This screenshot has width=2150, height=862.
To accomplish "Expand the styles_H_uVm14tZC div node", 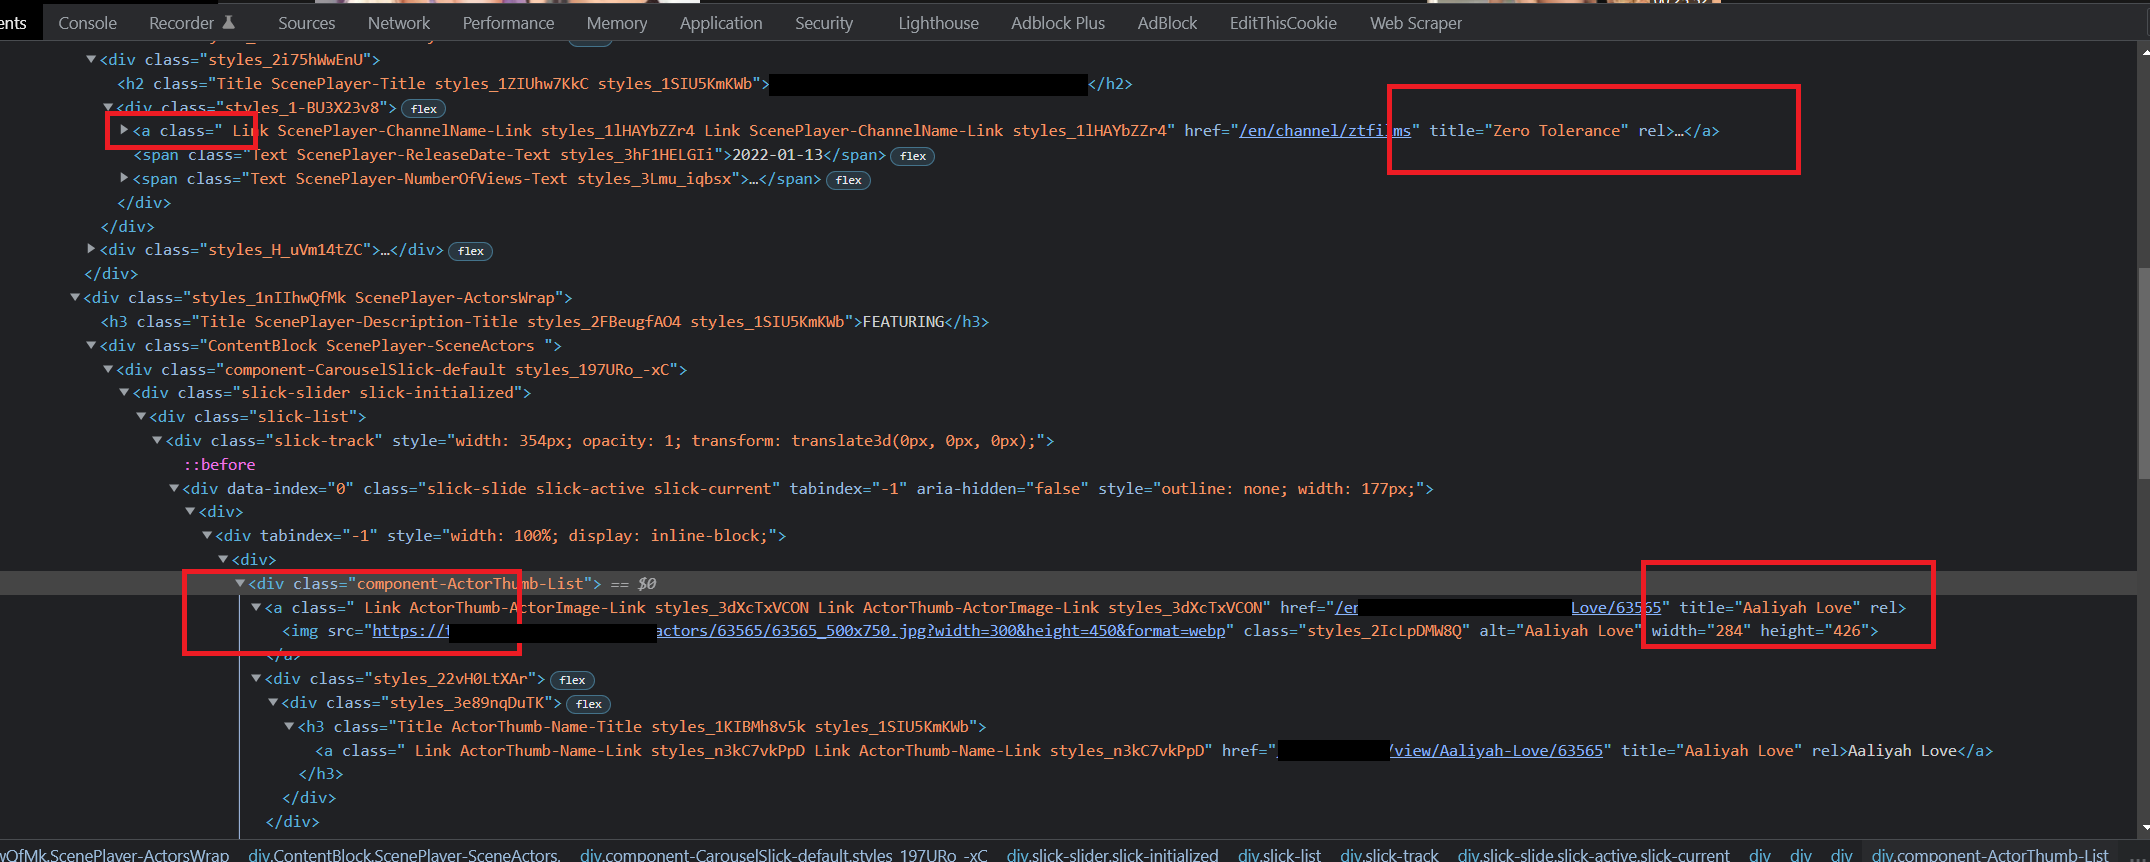I will click(x=91, y=249).
